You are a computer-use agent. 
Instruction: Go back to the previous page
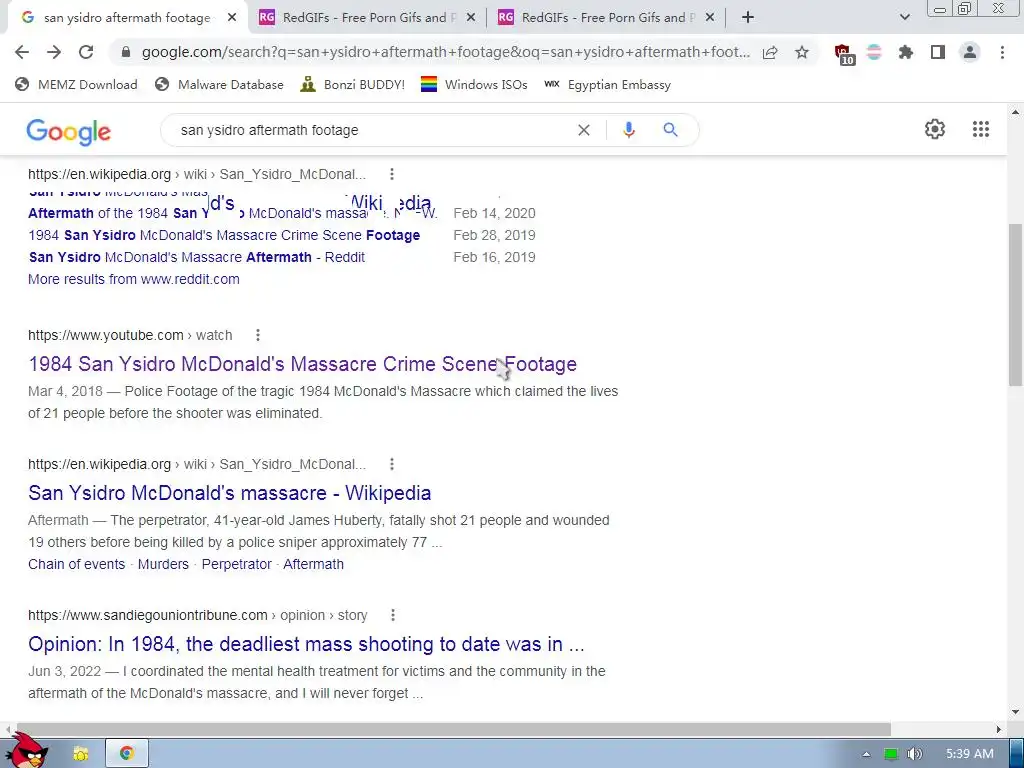[x=22, y=52]
